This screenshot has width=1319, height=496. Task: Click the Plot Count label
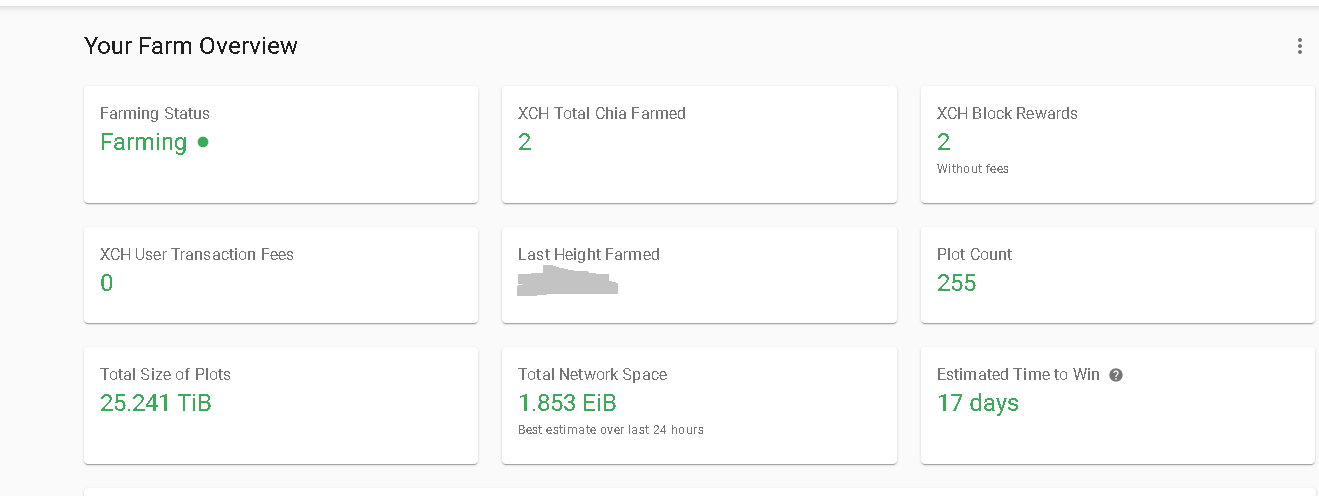click(x=974, y=255)
